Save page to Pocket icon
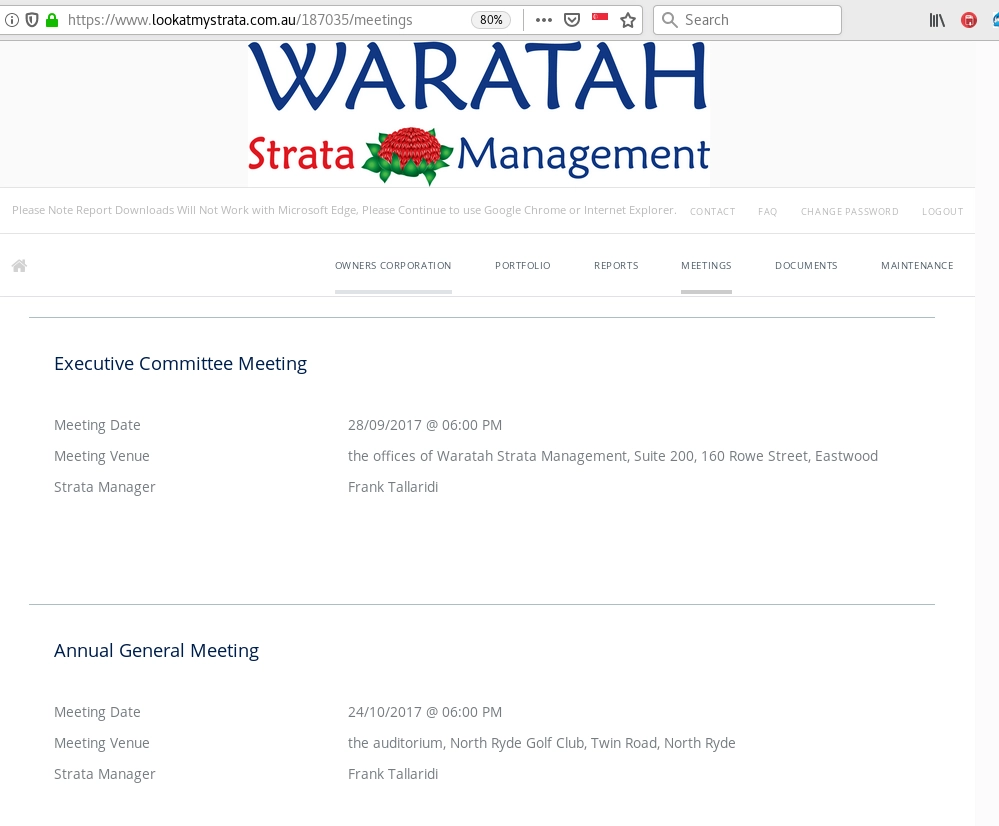Image resolution: width=999 pixels, height=826 pixels. [x=572, y=20]
